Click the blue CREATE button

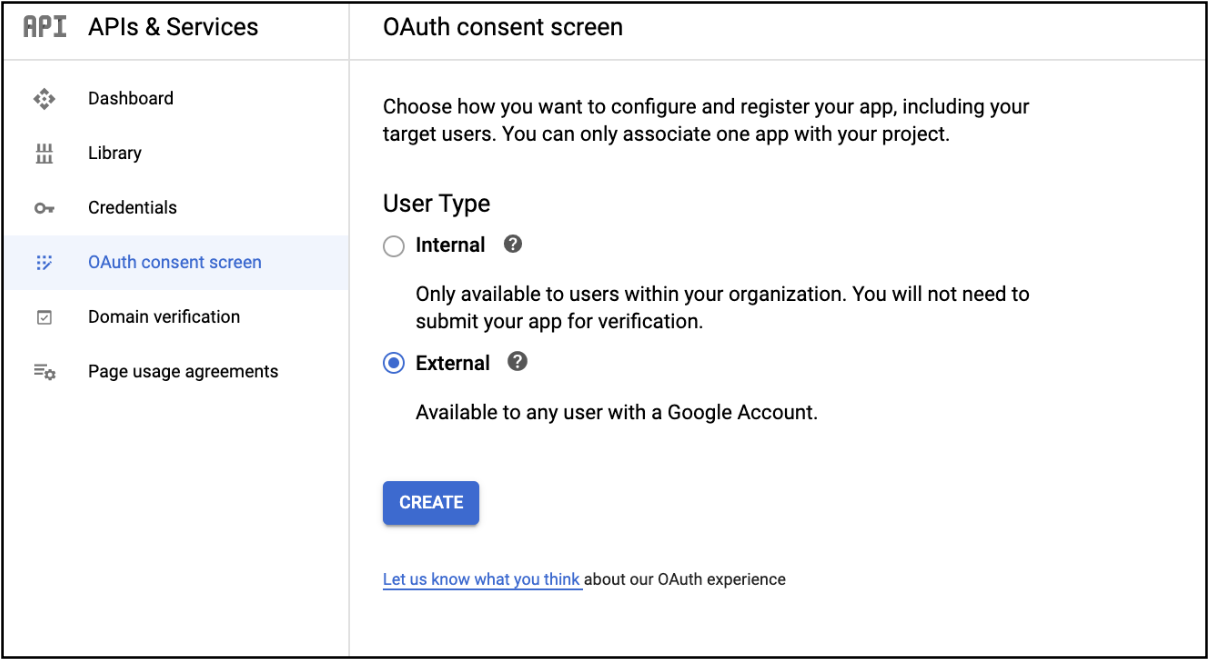431,503
